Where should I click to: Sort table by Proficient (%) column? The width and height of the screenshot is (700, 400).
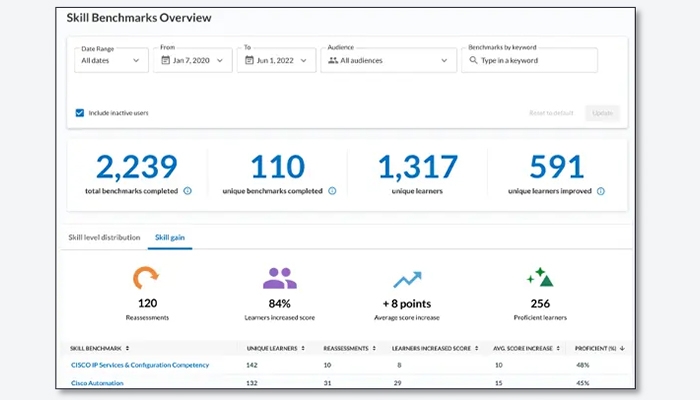[x=600, y=348]
